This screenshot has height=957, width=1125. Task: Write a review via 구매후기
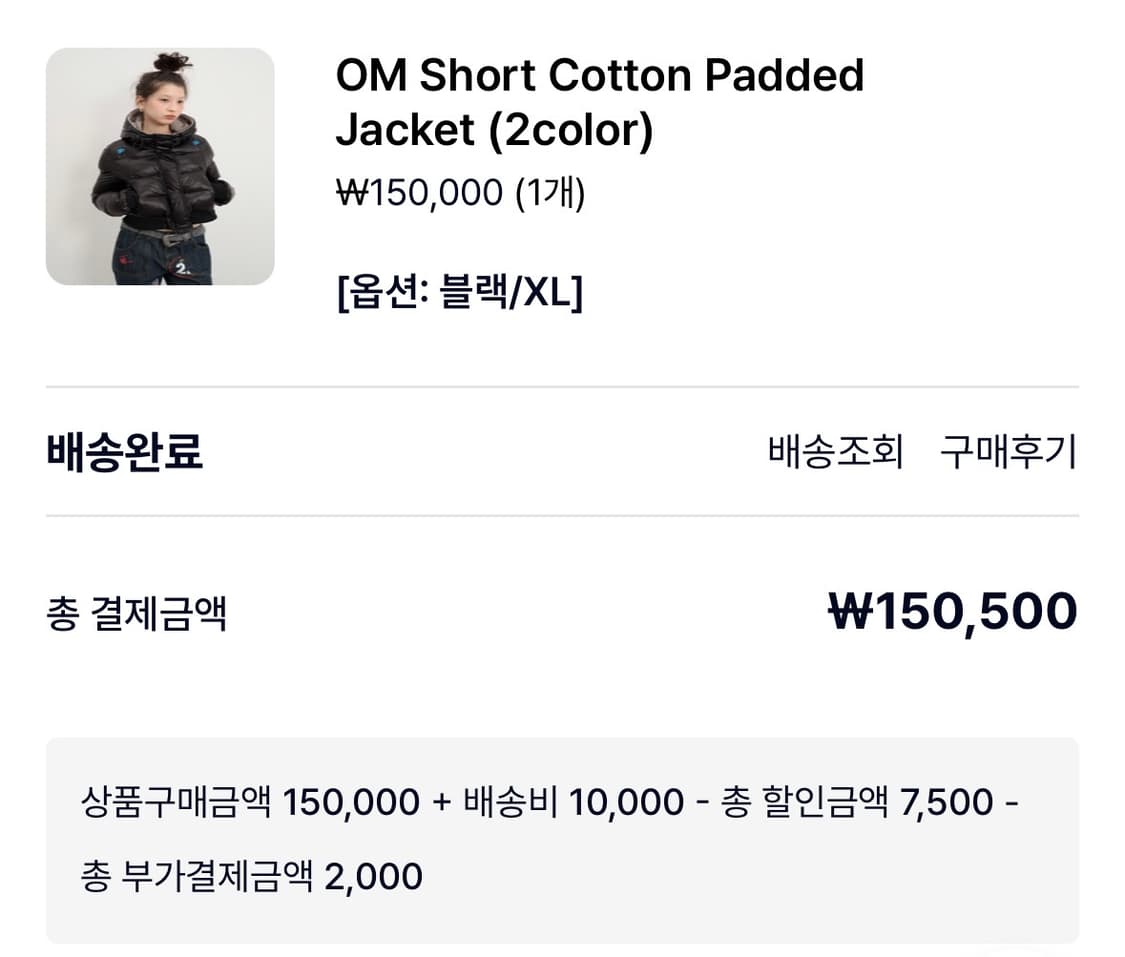[x=1008, y=452]
